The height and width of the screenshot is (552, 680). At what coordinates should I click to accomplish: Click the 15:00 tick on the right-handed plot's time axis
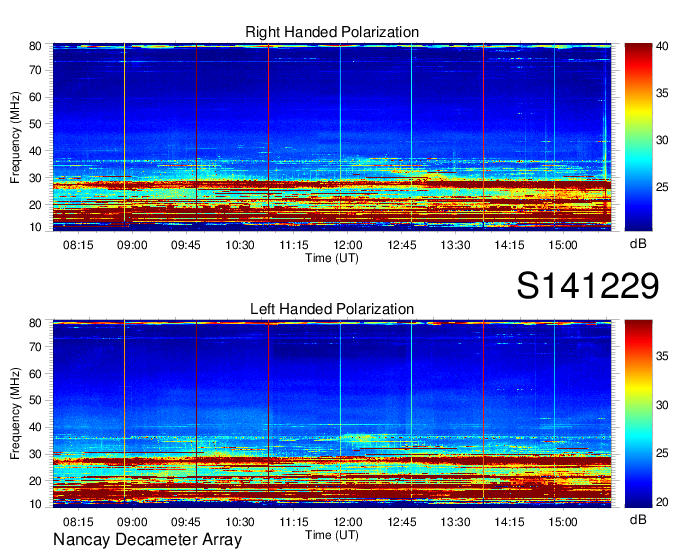tap(563, 245)
